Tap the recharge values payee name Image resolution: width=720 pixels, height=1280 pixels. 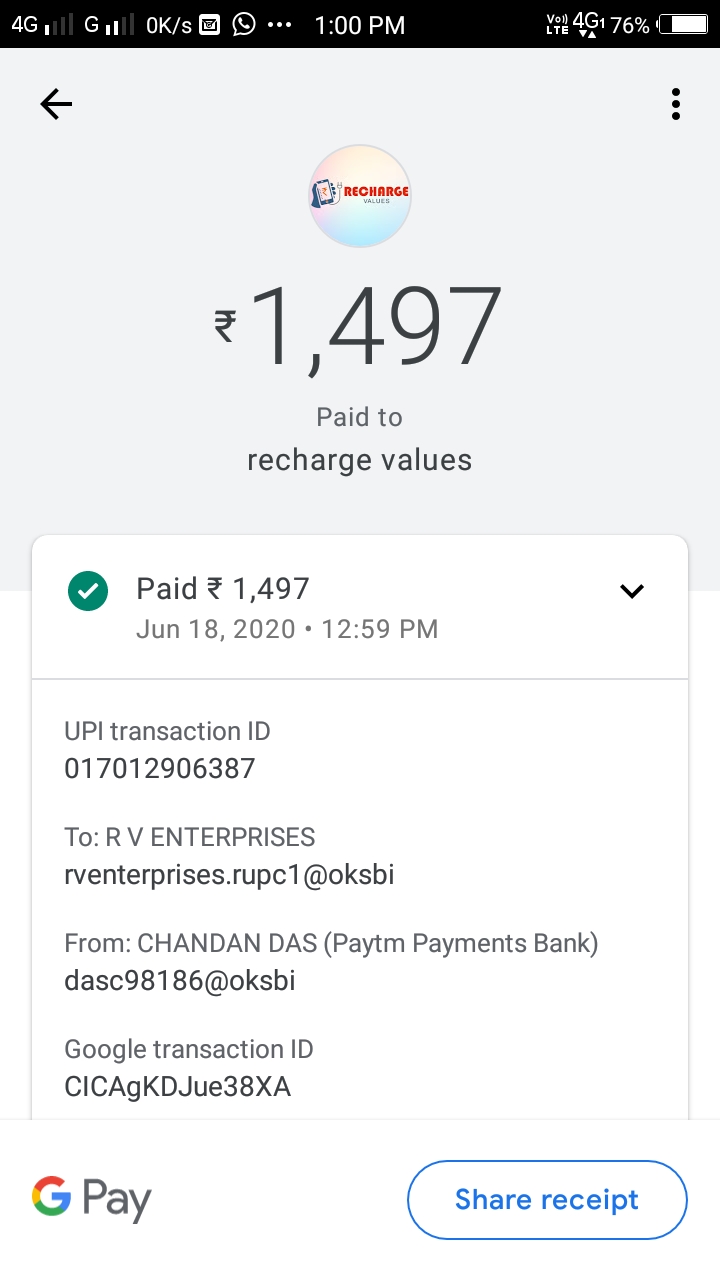(359, 460)
